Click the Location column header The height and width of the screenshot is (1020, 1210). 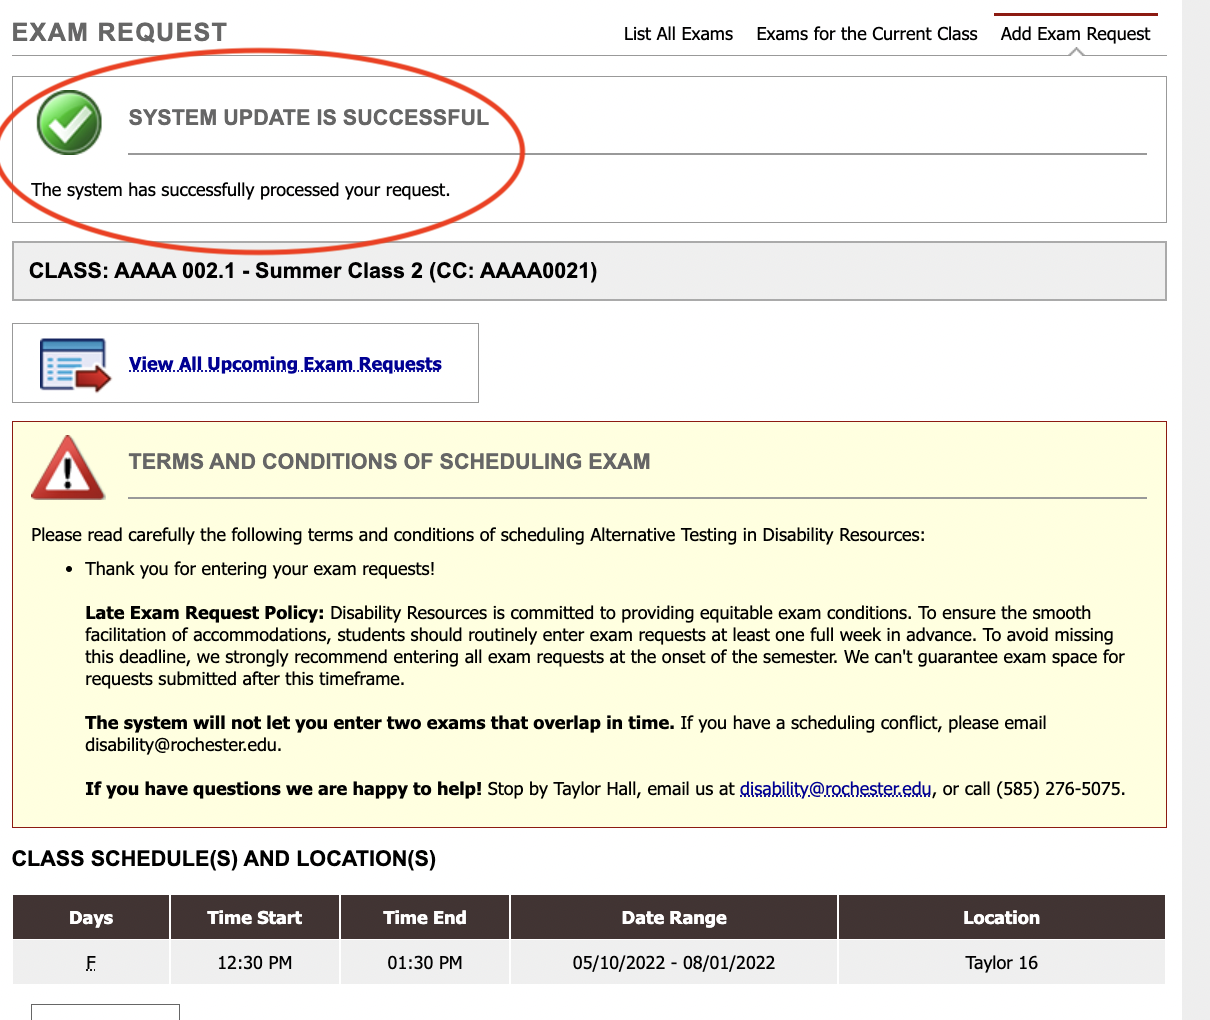[1002, 917]
